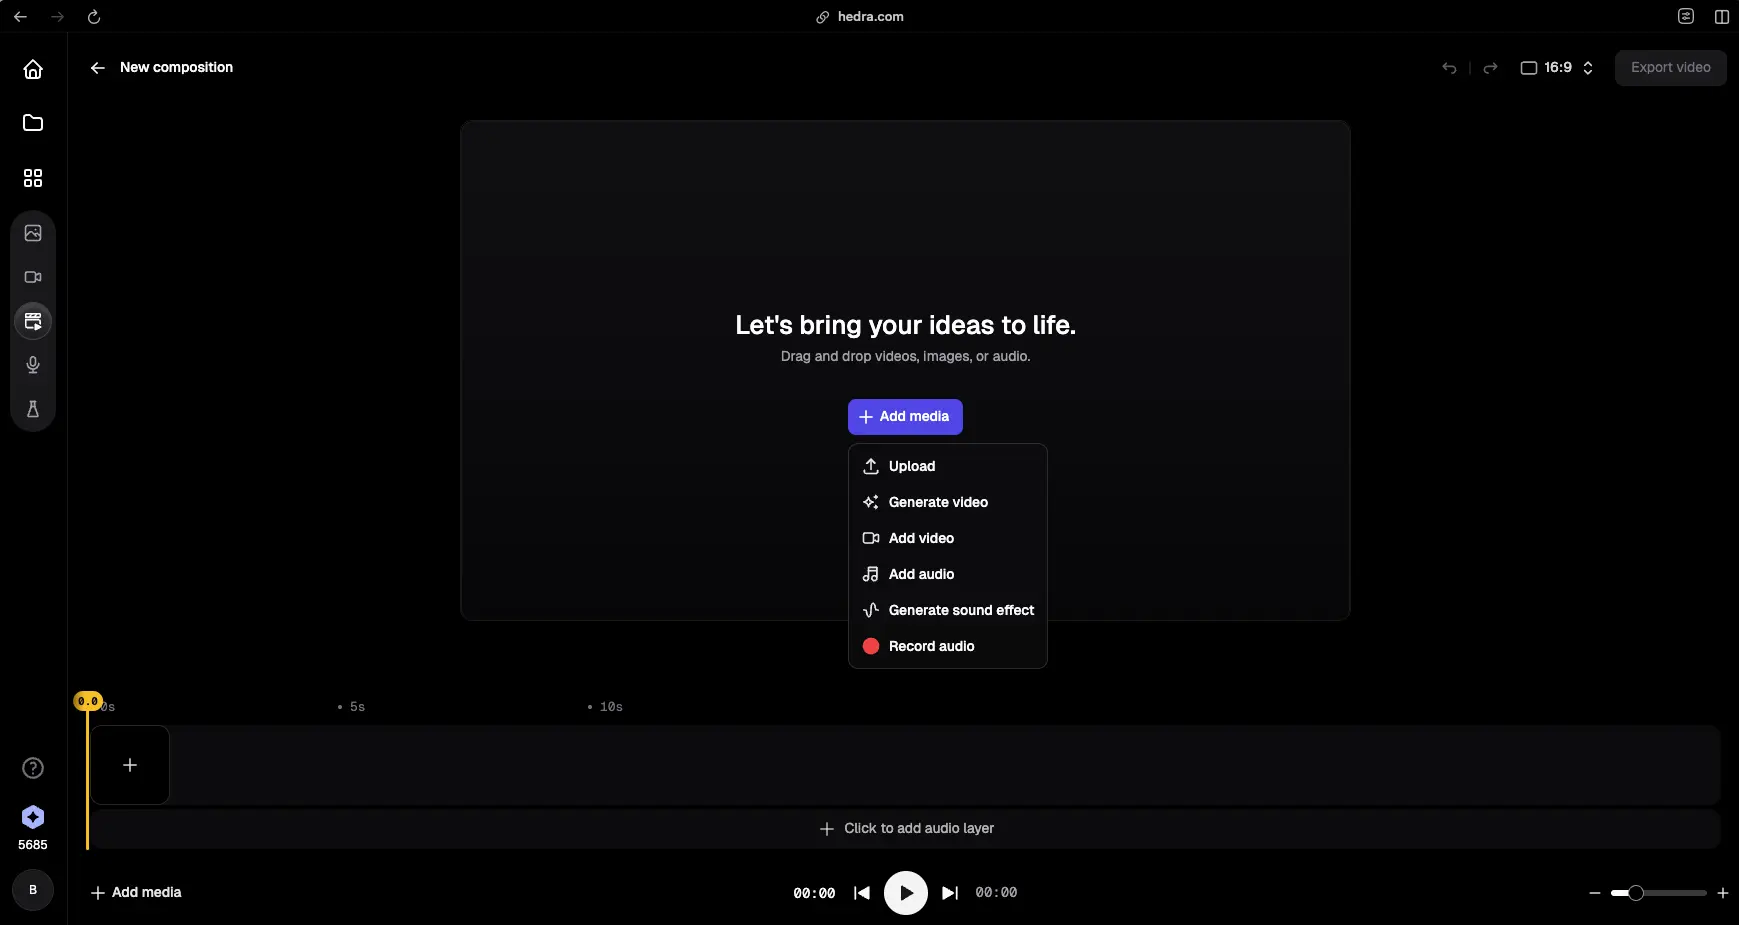
Task: Click the Export video button
Action: click(1670, 67)
